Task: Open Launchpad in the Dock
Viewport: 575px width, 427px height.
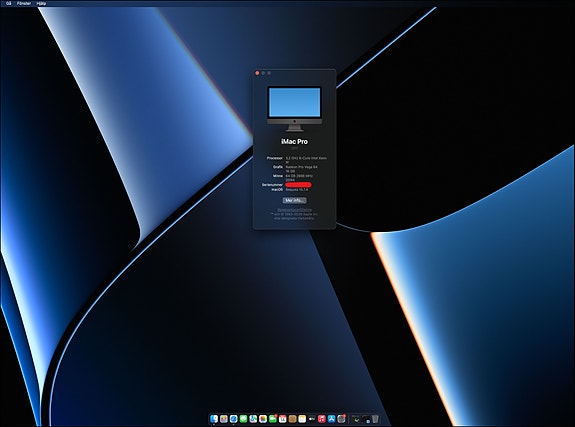Action: [224, 419]
